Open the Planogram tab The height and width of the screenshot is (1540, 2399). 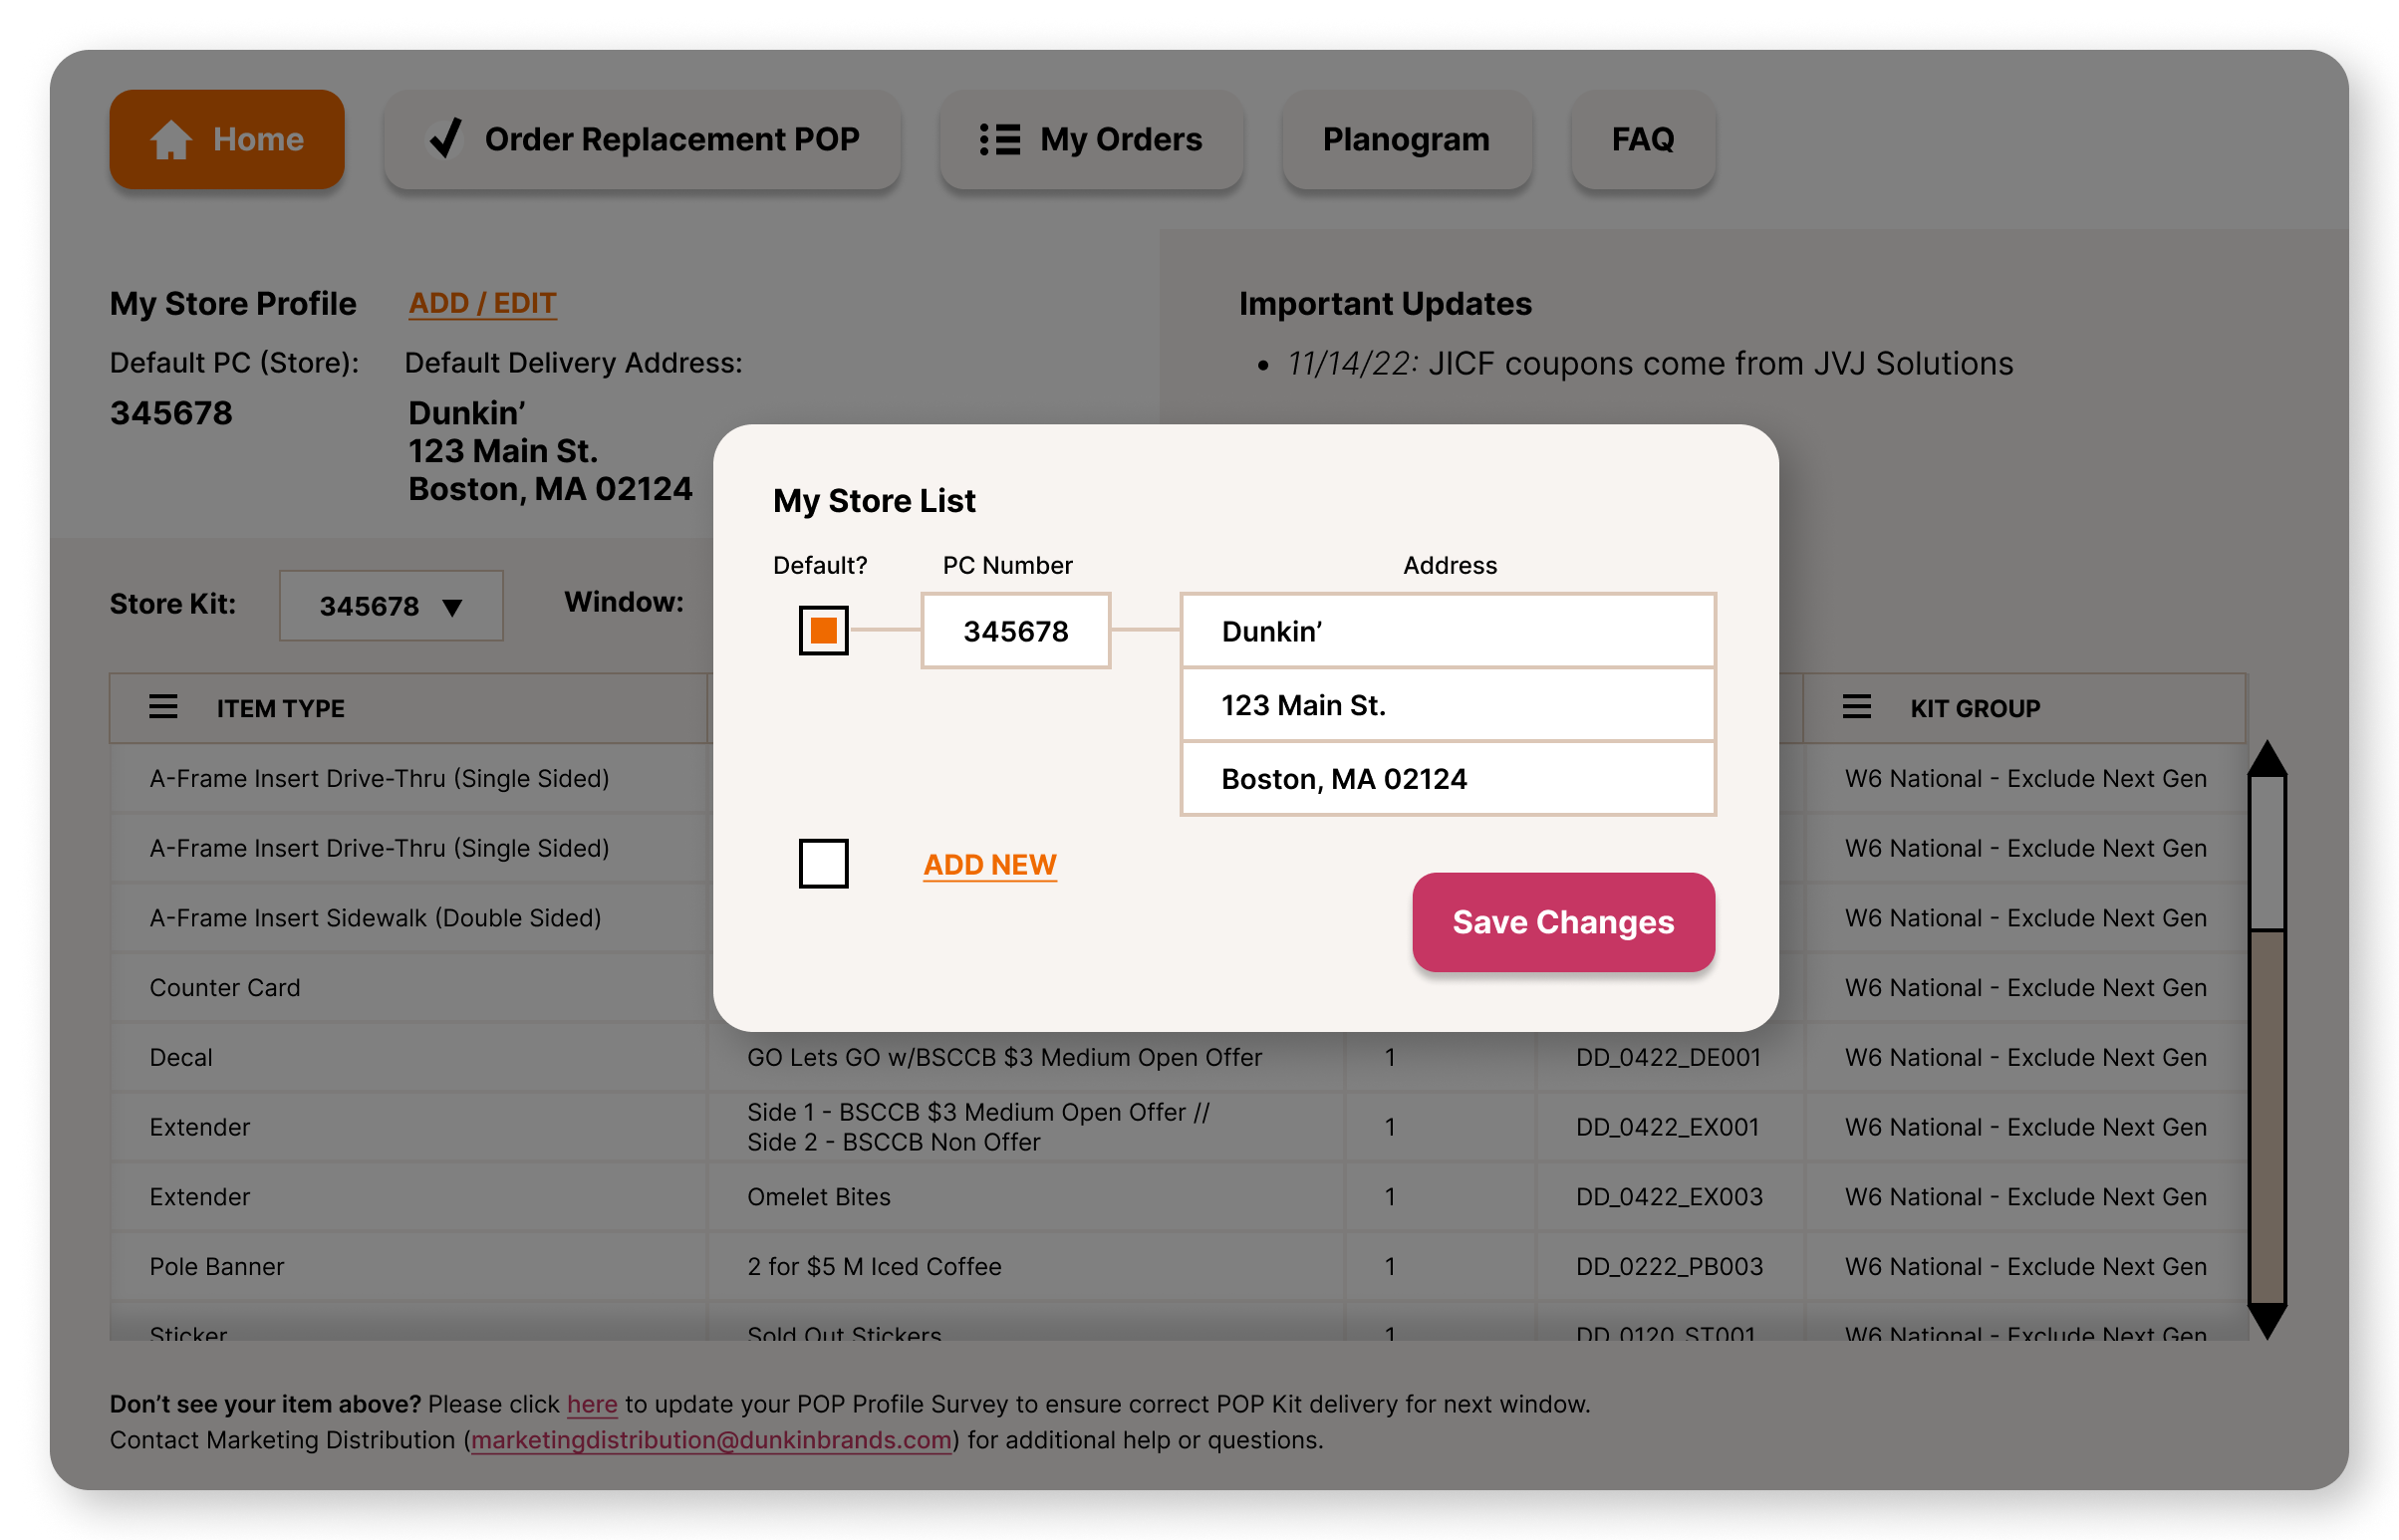[x=1405, y=140]
